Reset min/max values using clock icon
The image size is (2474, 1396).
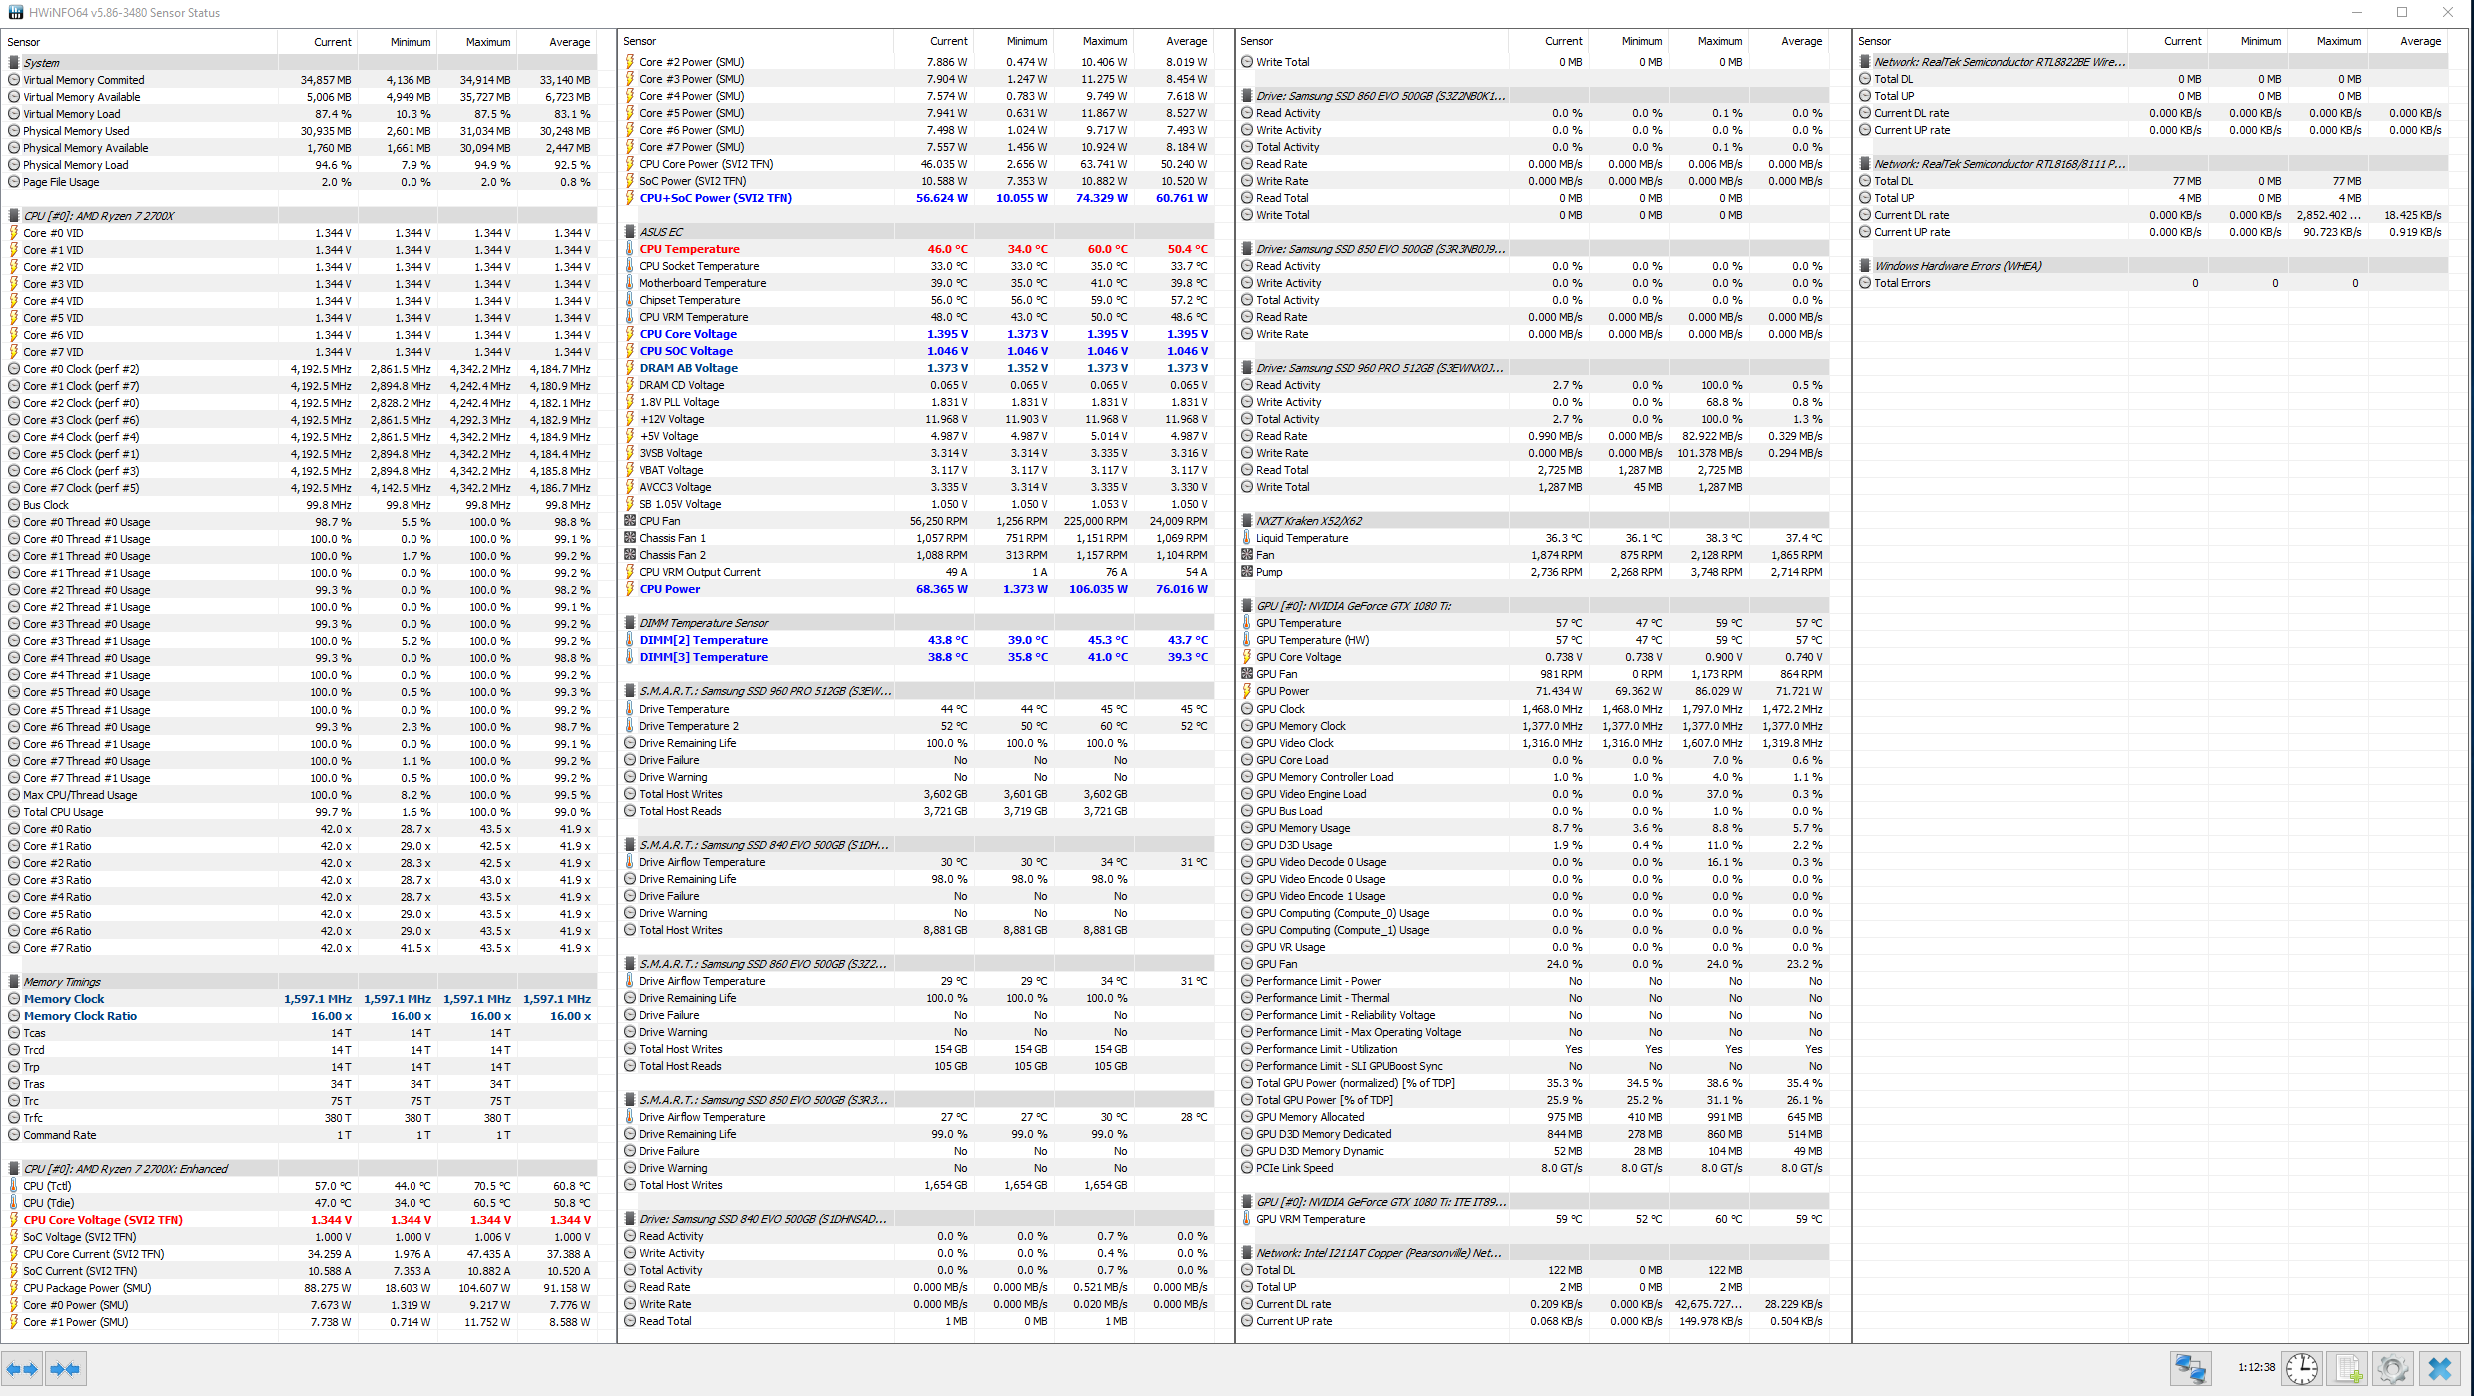[x=2301, y=1368]
